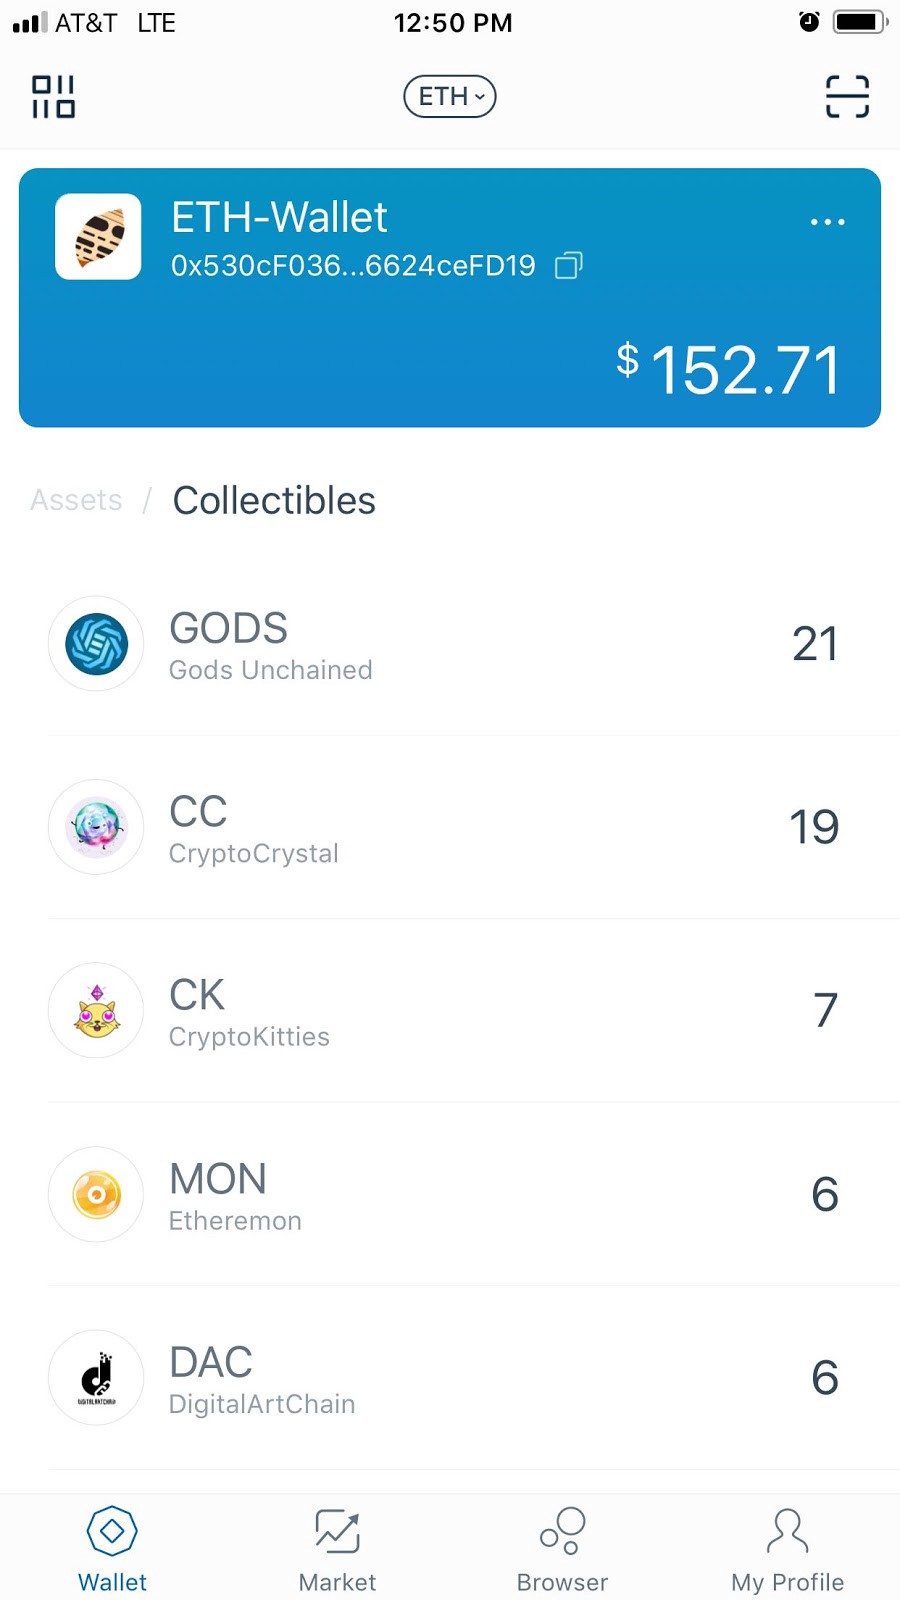Viewport: 900px width, 1600px height.
Task: Tap the QR scan icon
Action: click(x=847, y=97)
